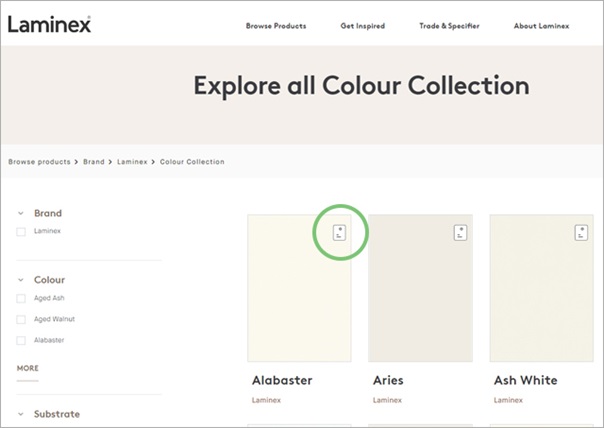Click the sample icon on the Ash White swatch
The width and height of the screenshot is (604, 428).
tap(582, 233)
